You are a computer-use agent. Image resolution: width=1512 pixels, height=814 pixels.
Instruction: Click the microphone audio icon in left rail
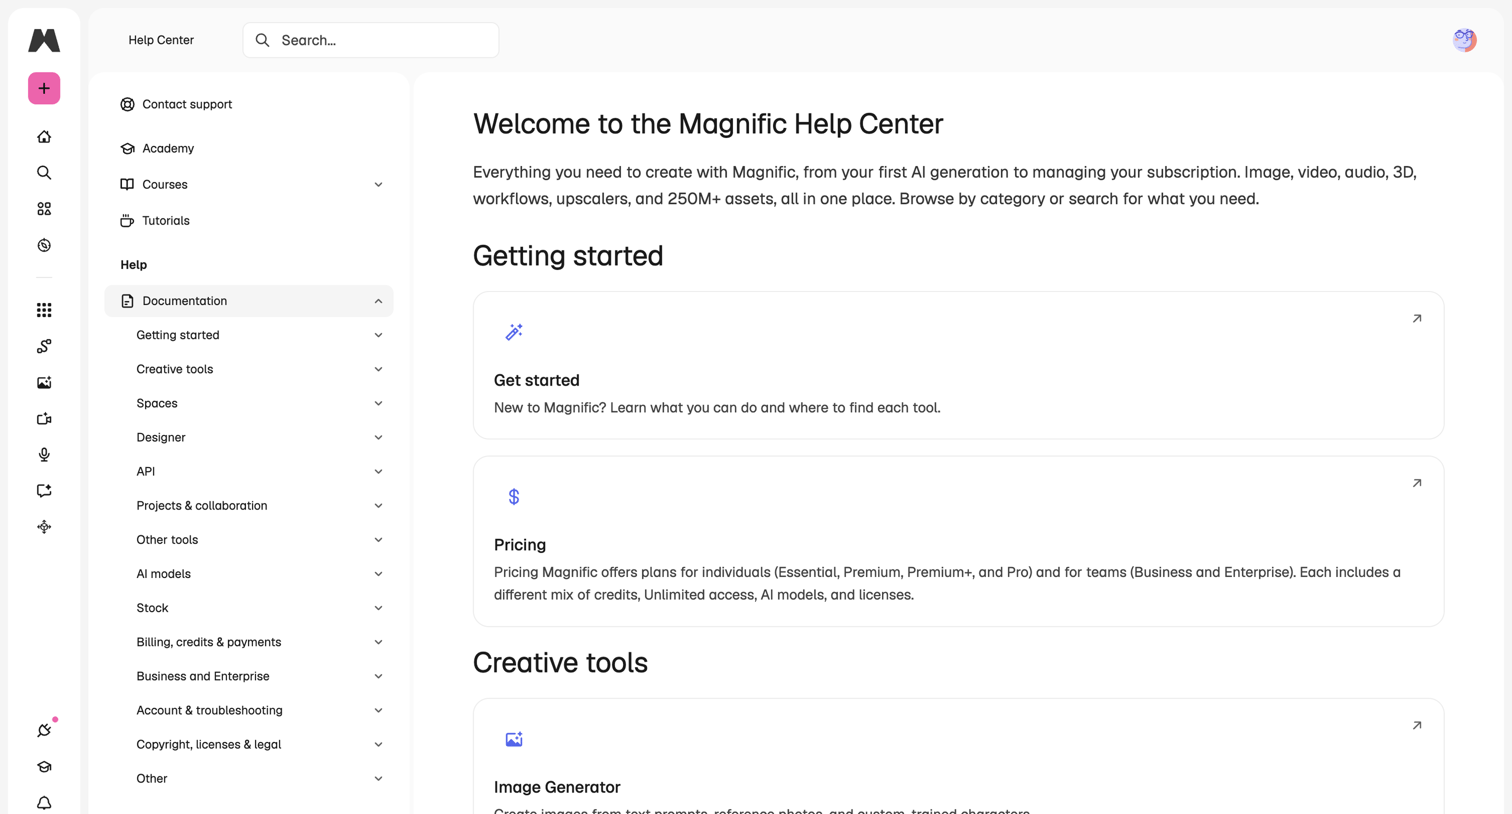pyautogui.click(x=44, y=455)
